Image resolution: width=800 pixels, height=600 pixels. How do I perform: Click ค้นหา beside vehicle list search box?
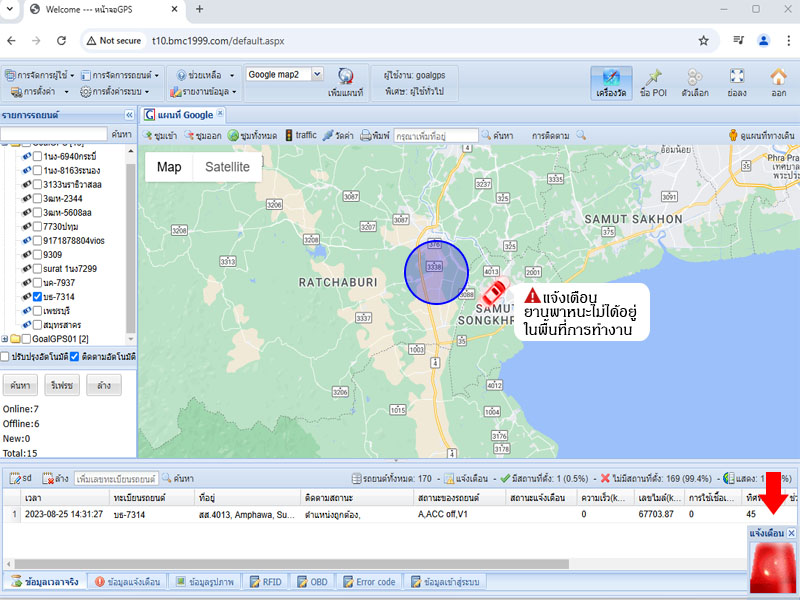tap(121, 134)
